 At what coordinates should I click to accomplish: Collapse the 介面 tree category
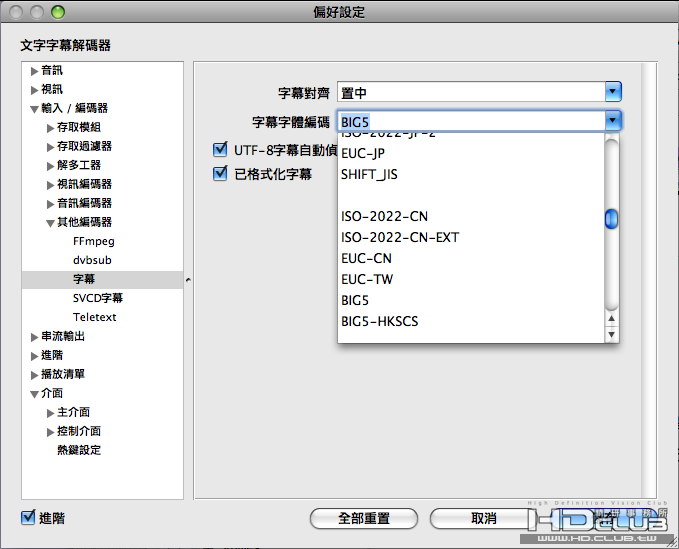coord(35,394)
